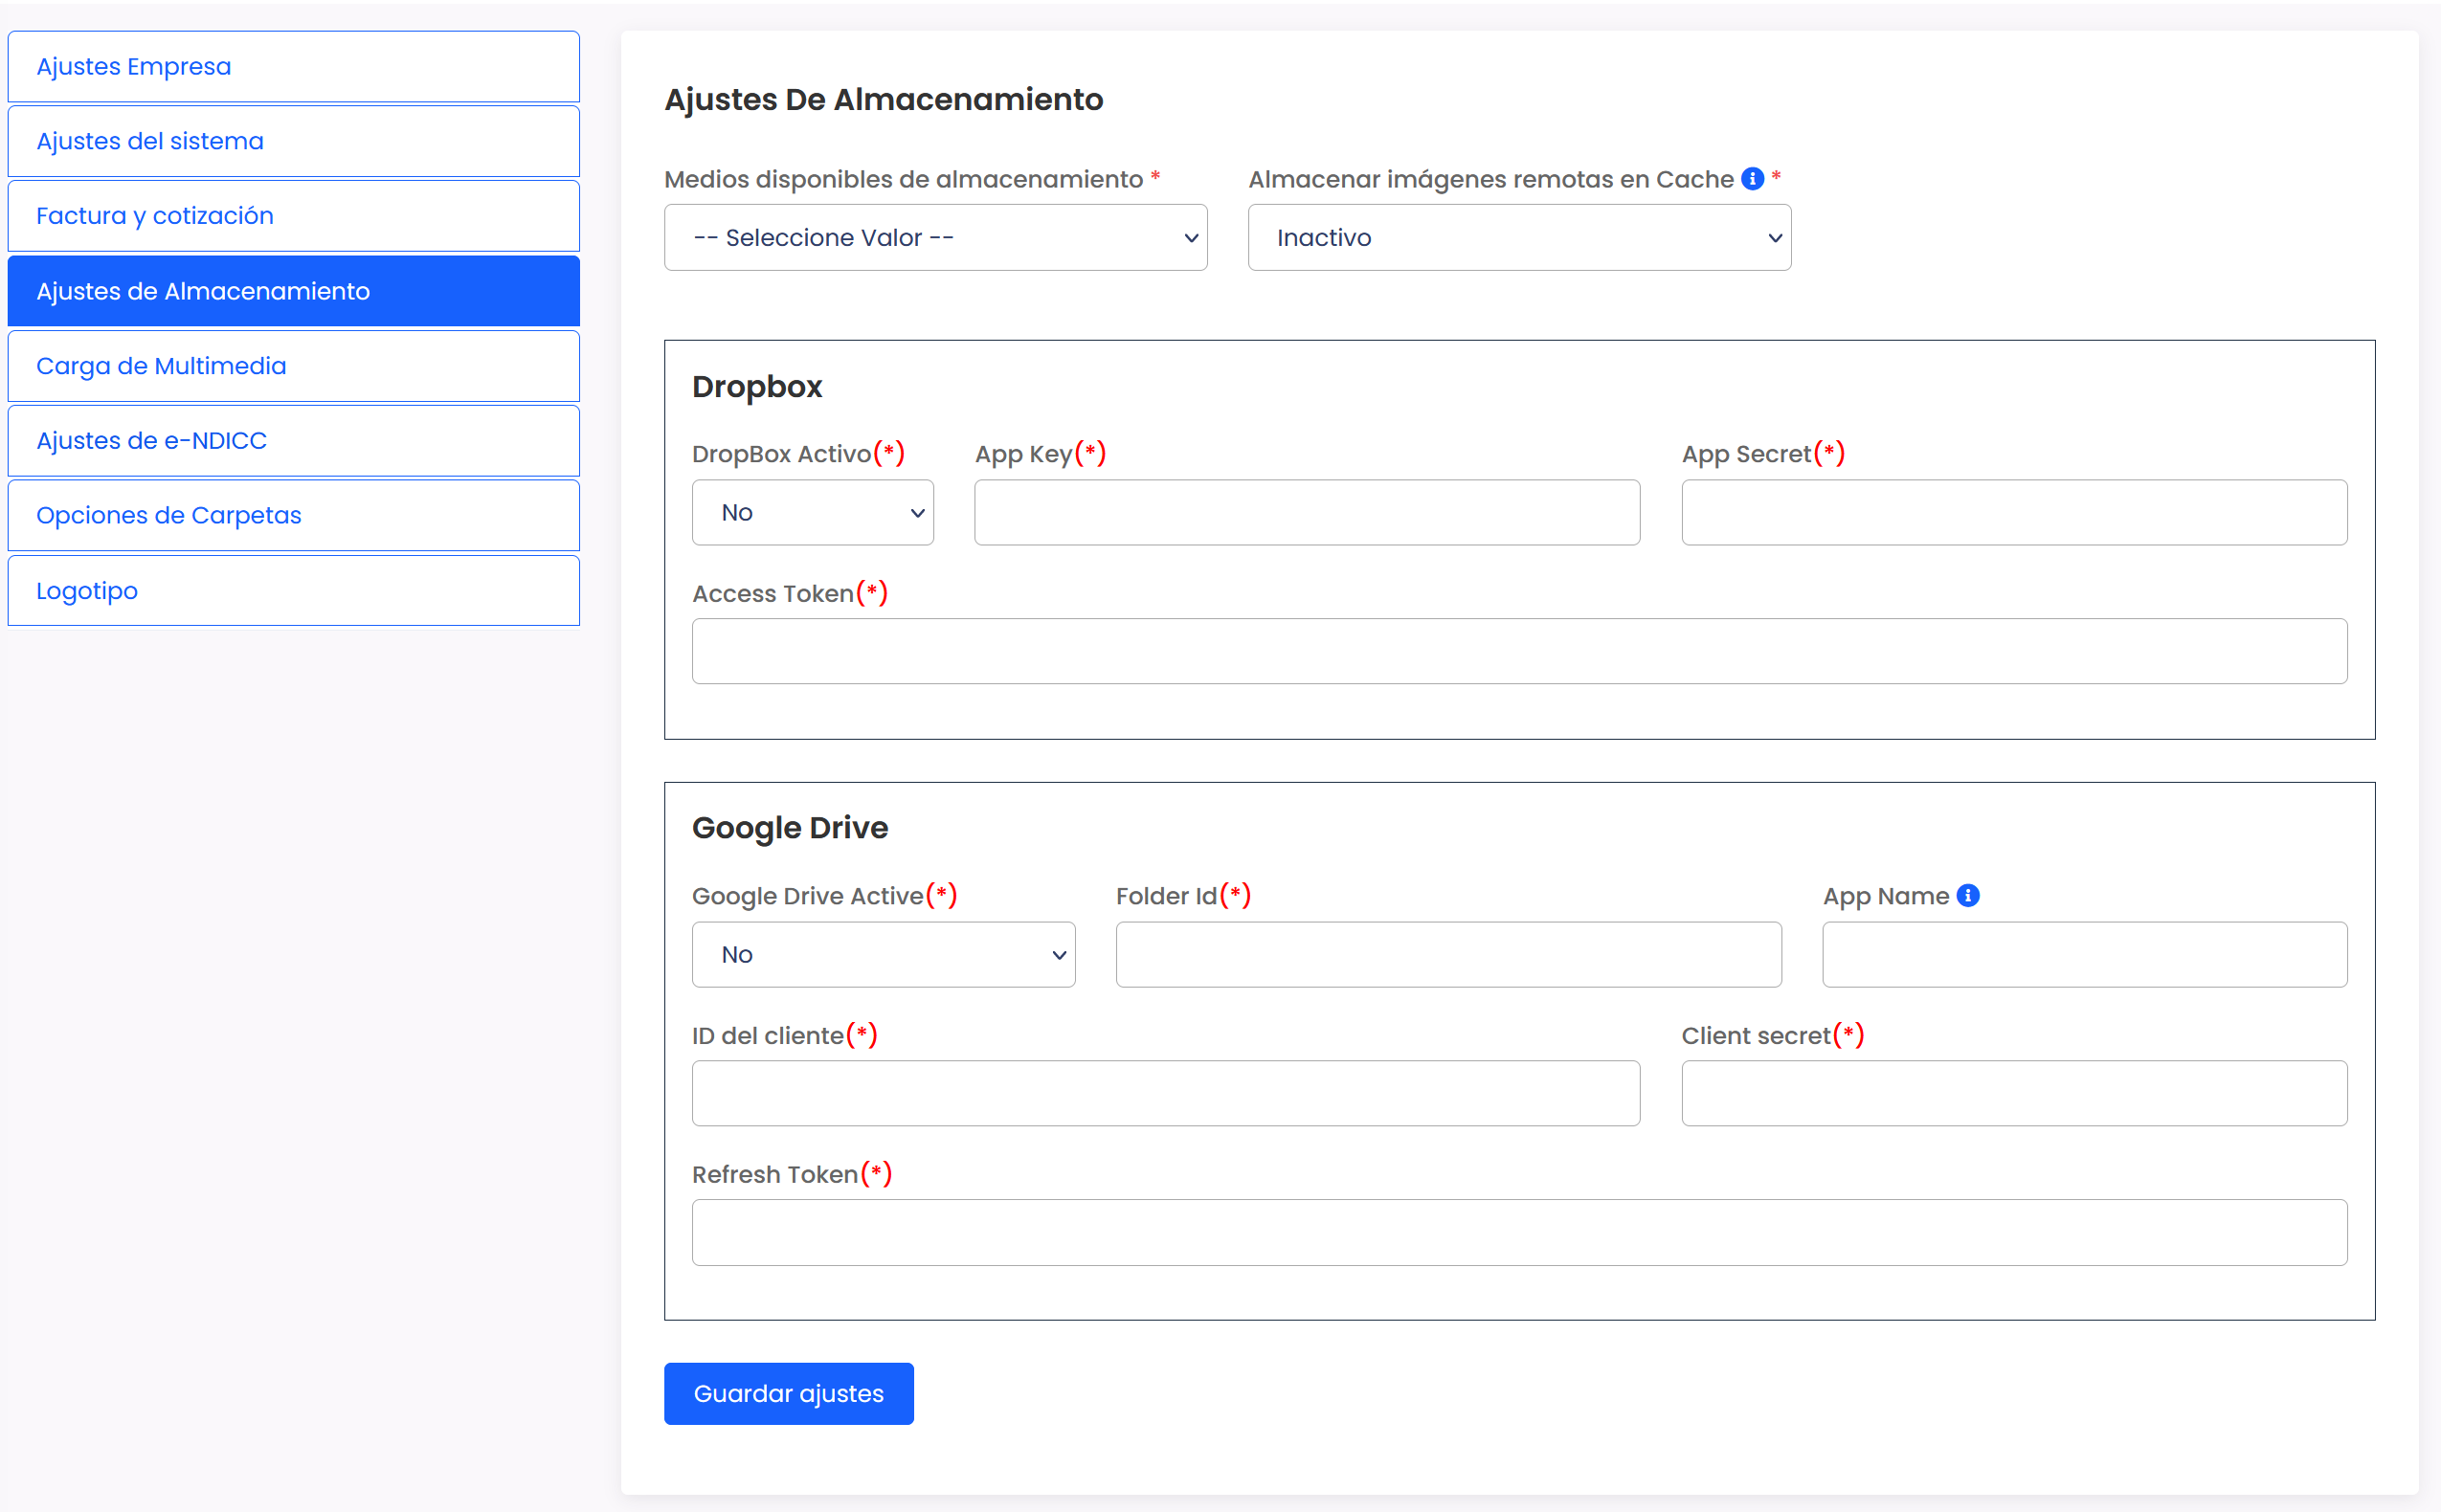Image resolution: width=2441 pixels, height=1512 pixels.
Task: Click the Access Token text field
Action: (x=1518, y=651)
